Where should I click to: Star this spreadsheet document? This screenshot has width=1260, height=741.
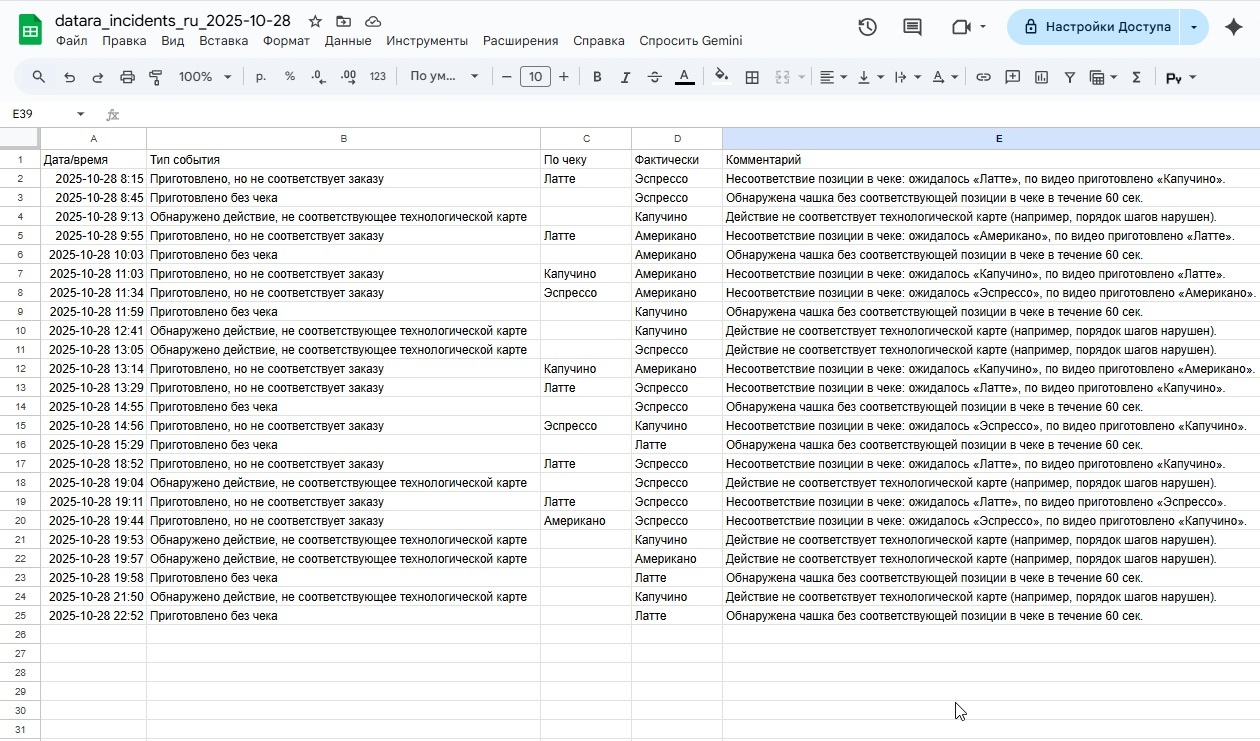pos(315,21)
